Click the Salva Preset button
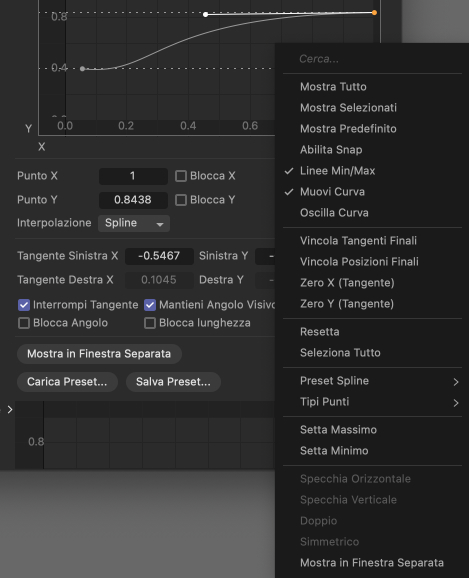This screenshot has height=578, width=469. (x=173, y=382)
